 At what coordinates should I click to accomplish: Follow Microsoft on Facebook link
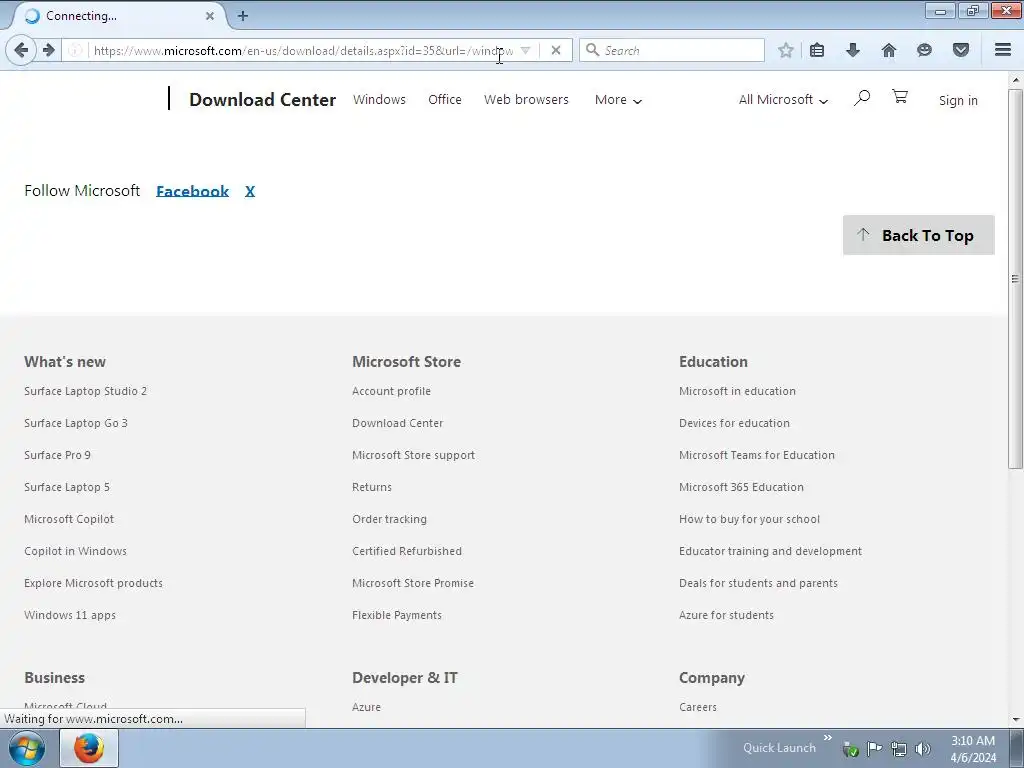coord(193,191)
